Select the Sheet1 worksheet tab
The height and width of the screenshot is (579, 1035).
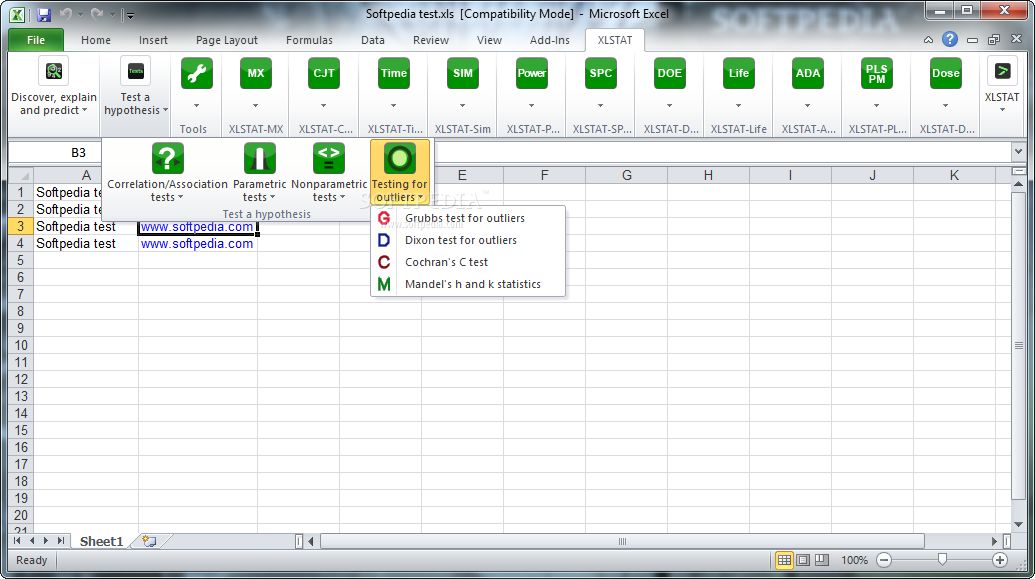tap(102, 541)
